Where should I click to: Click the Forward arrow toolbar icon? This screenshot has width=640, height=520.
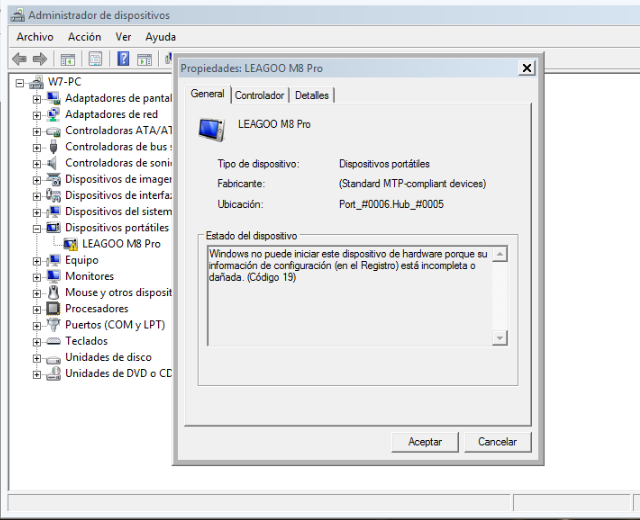[40, 59]
